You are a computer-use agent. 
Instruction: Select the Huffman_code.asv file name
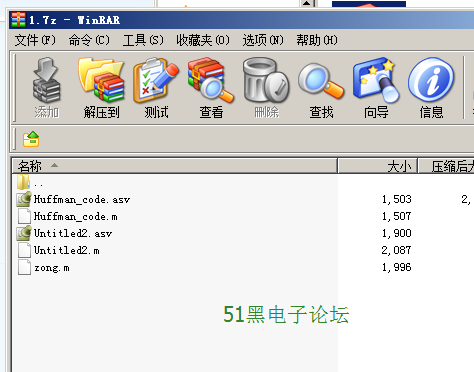pyautogui.click(x=82, y=199)
